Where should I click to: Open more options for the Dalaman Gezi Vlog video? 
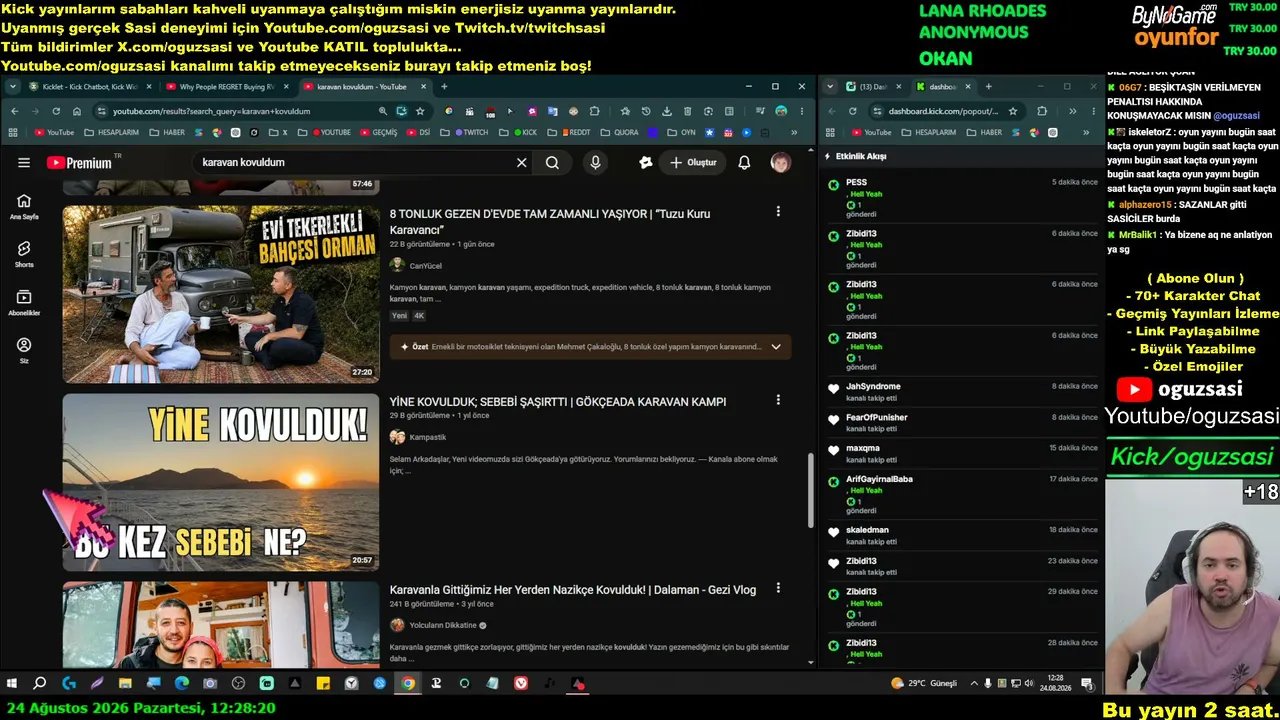[x=778, y=588]
